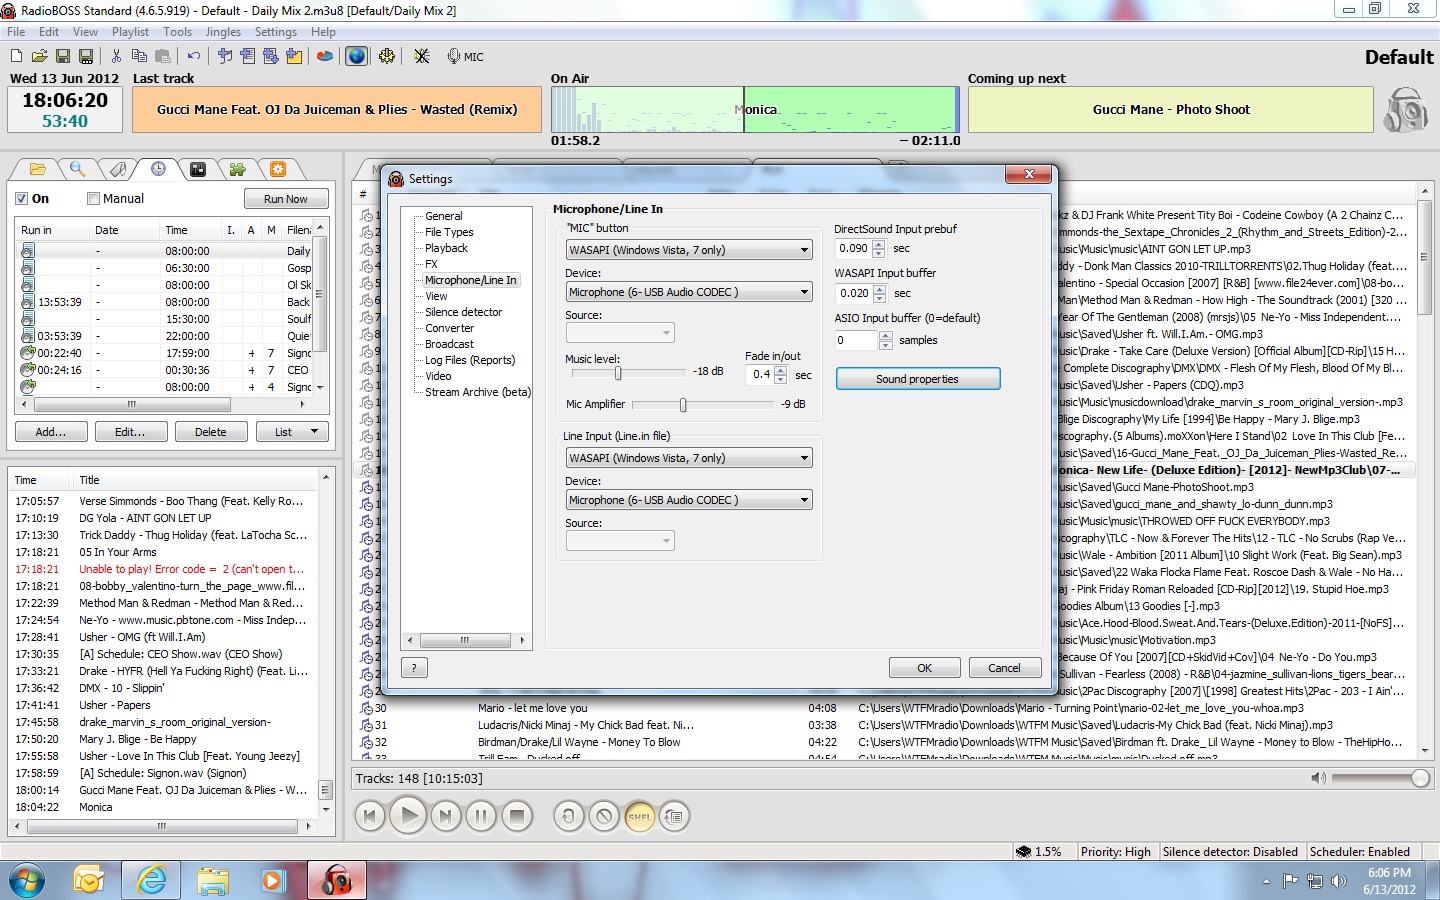This screenshot has width=1440, height=900.
Task: Toggle the SHFL shuffle button
Action: pyautogui.click(x=639, y=816)
